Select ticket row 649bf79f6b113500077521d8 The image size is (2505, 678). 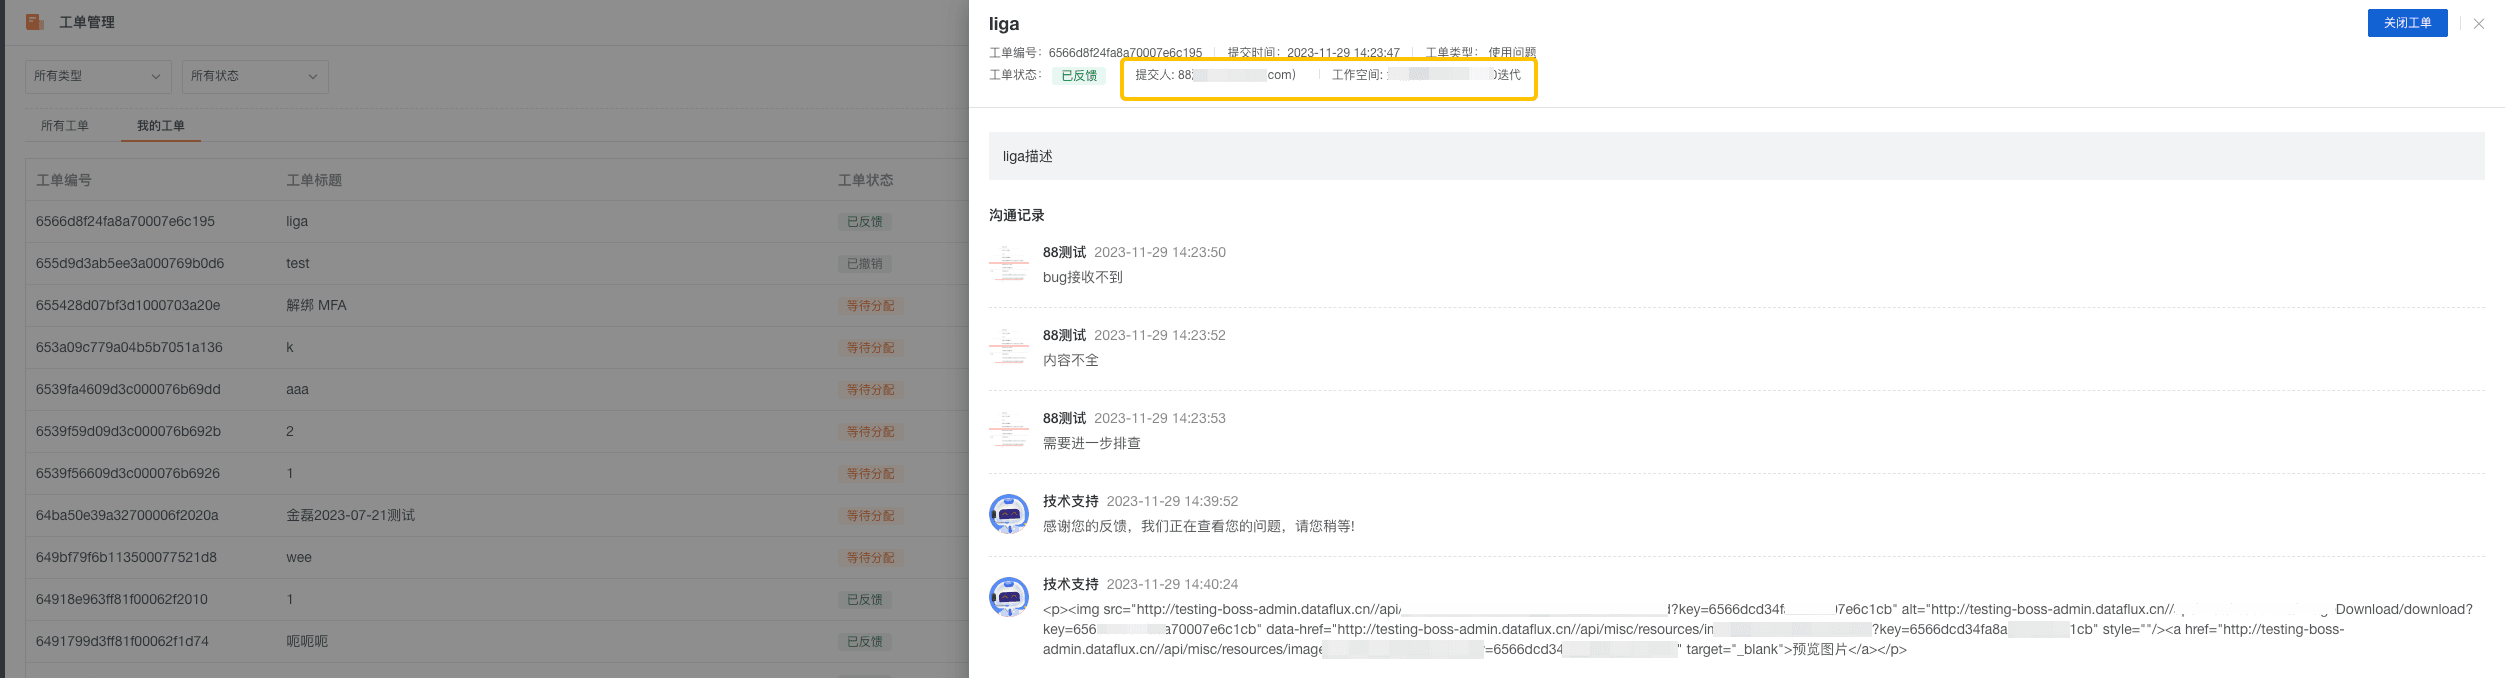496,557
